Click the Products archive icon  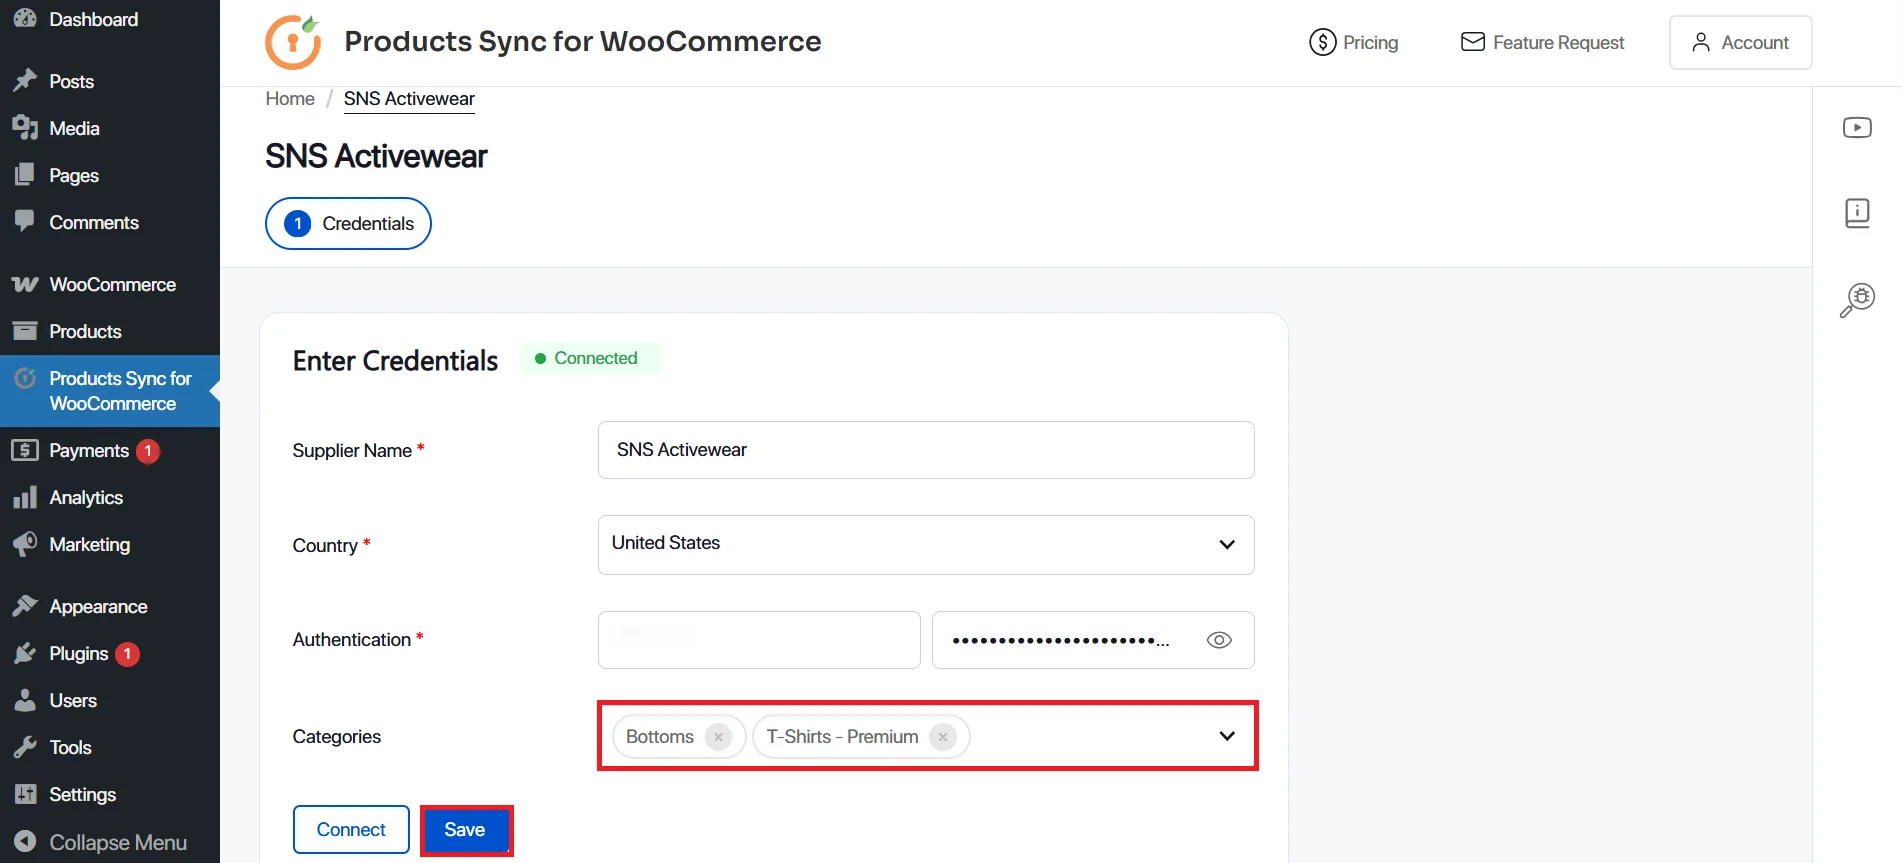(25, 331)
